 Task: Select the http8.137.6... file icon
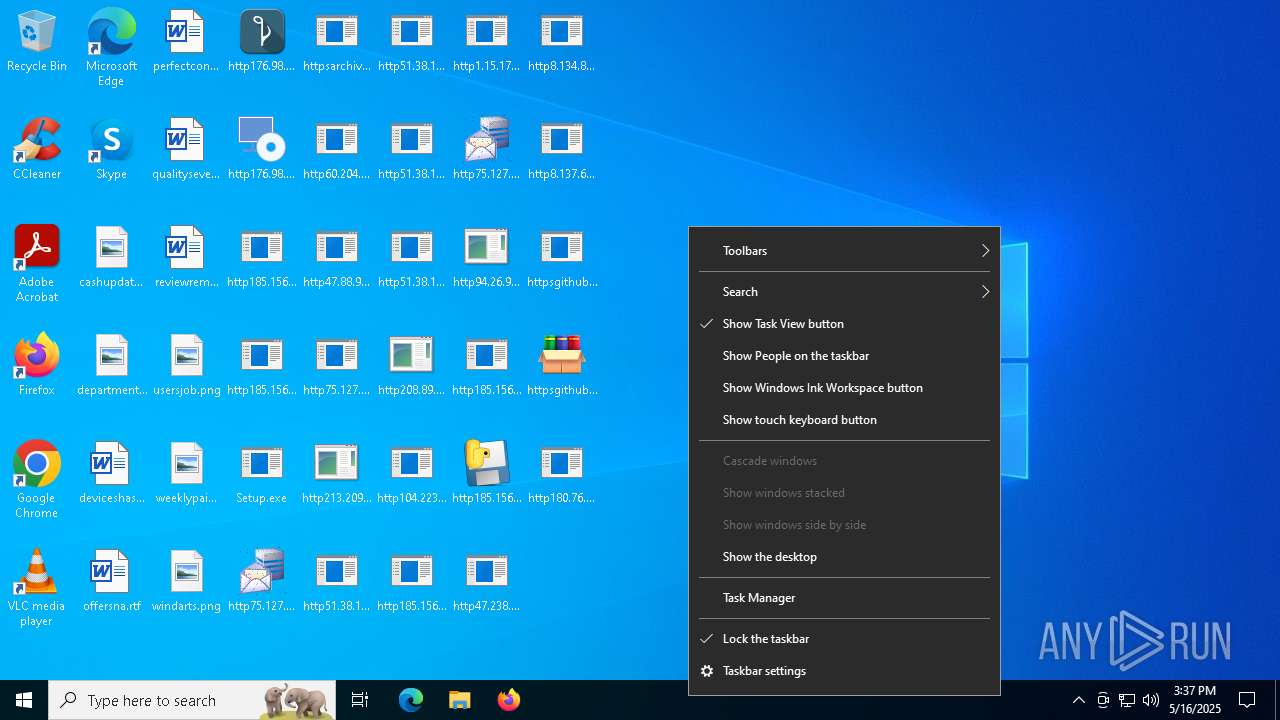(561, 150)
